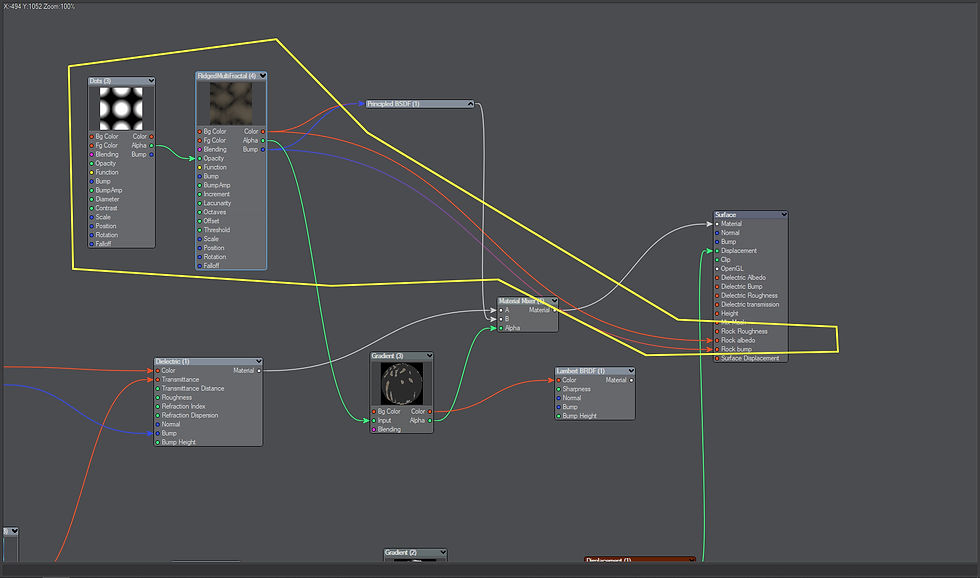Select the Lambert BRDF (1) node title

coord(581,371)
